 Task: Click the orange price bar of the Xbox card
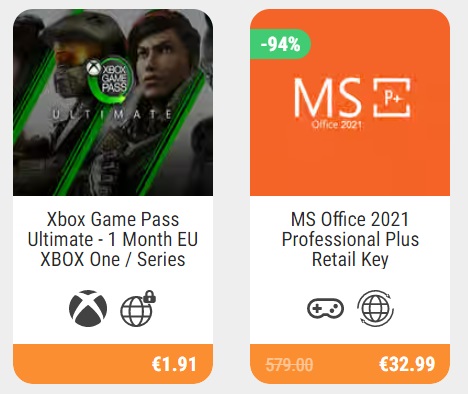pos(113,364)
